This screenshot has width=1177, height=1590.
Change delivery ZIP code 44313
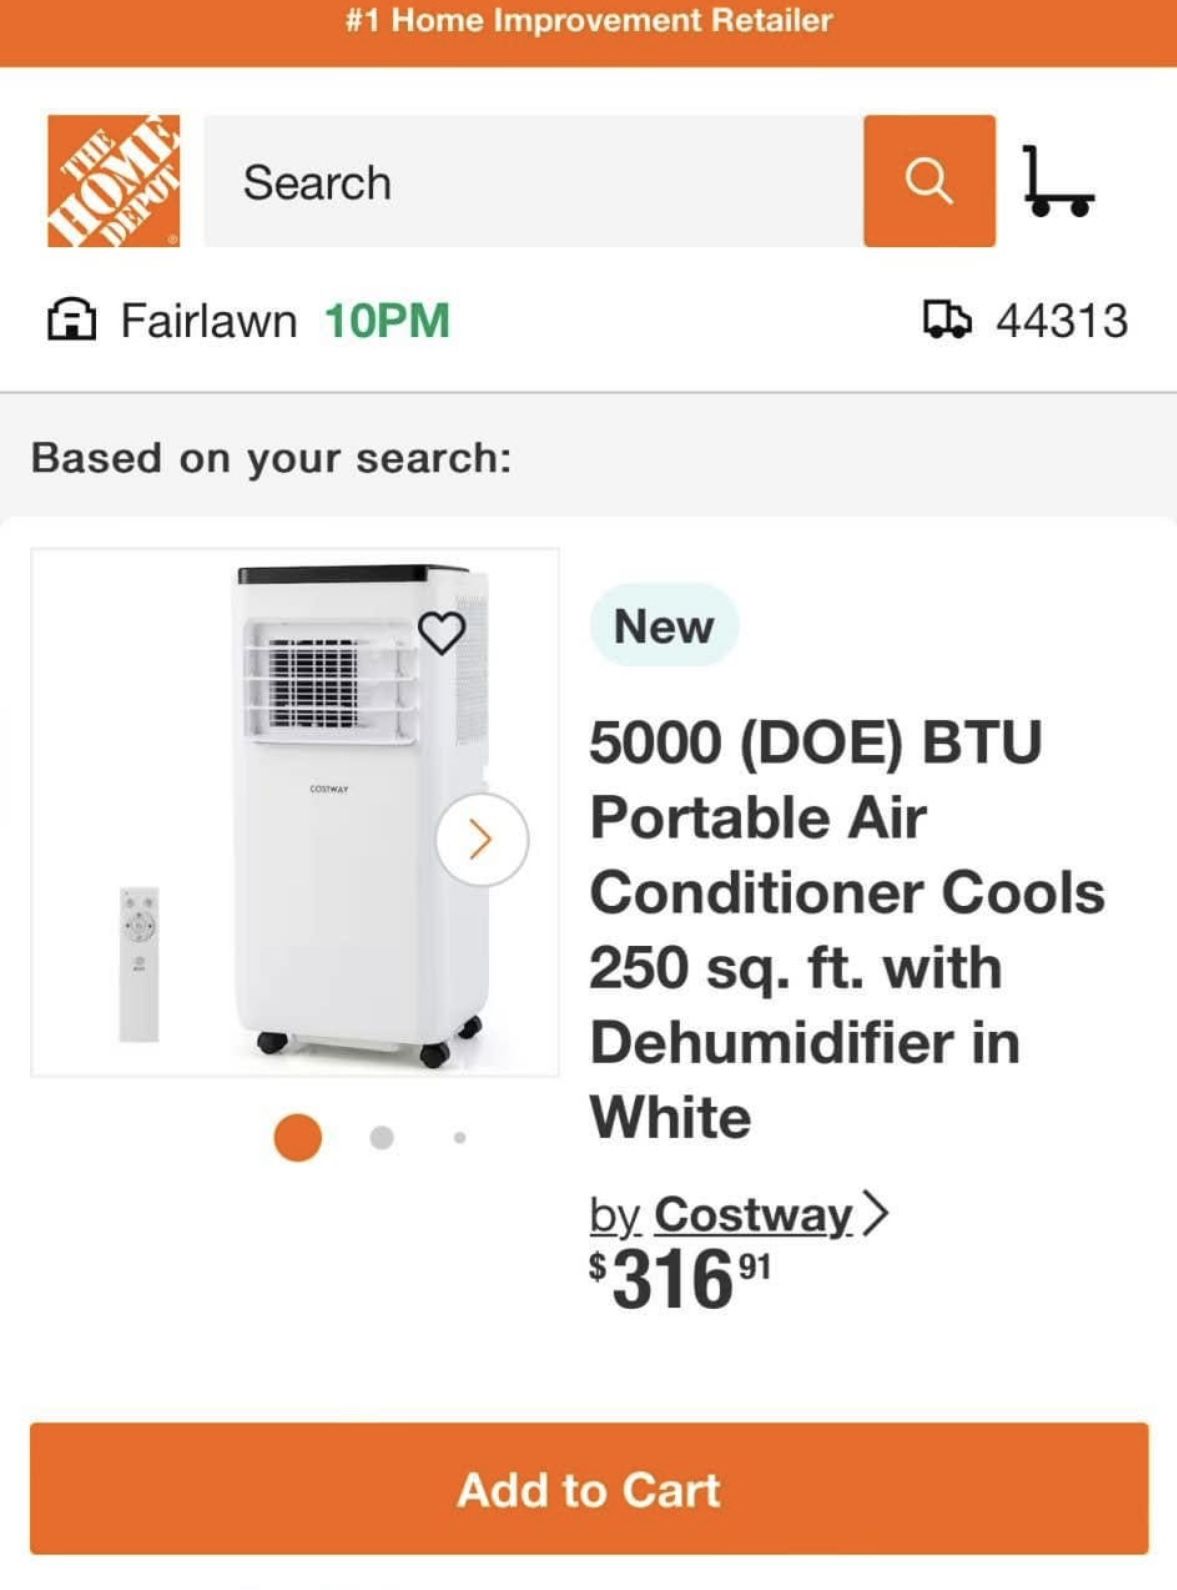(1061, 321)
